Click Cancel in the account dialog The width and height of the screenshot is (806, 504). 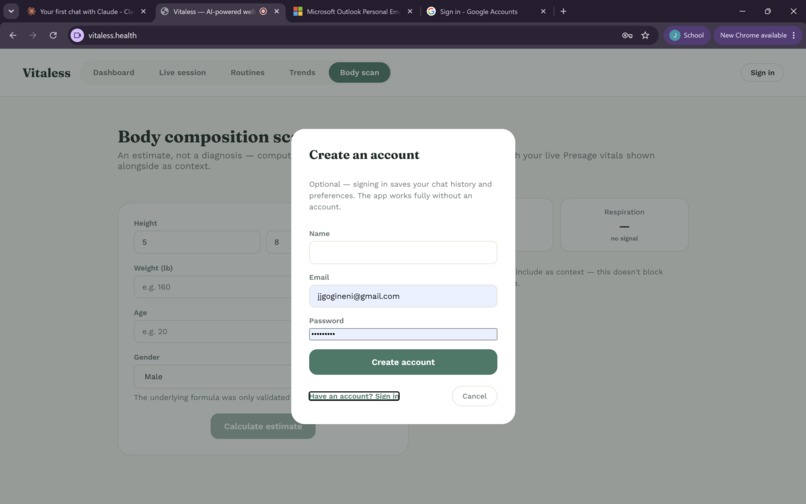point(474,396)
